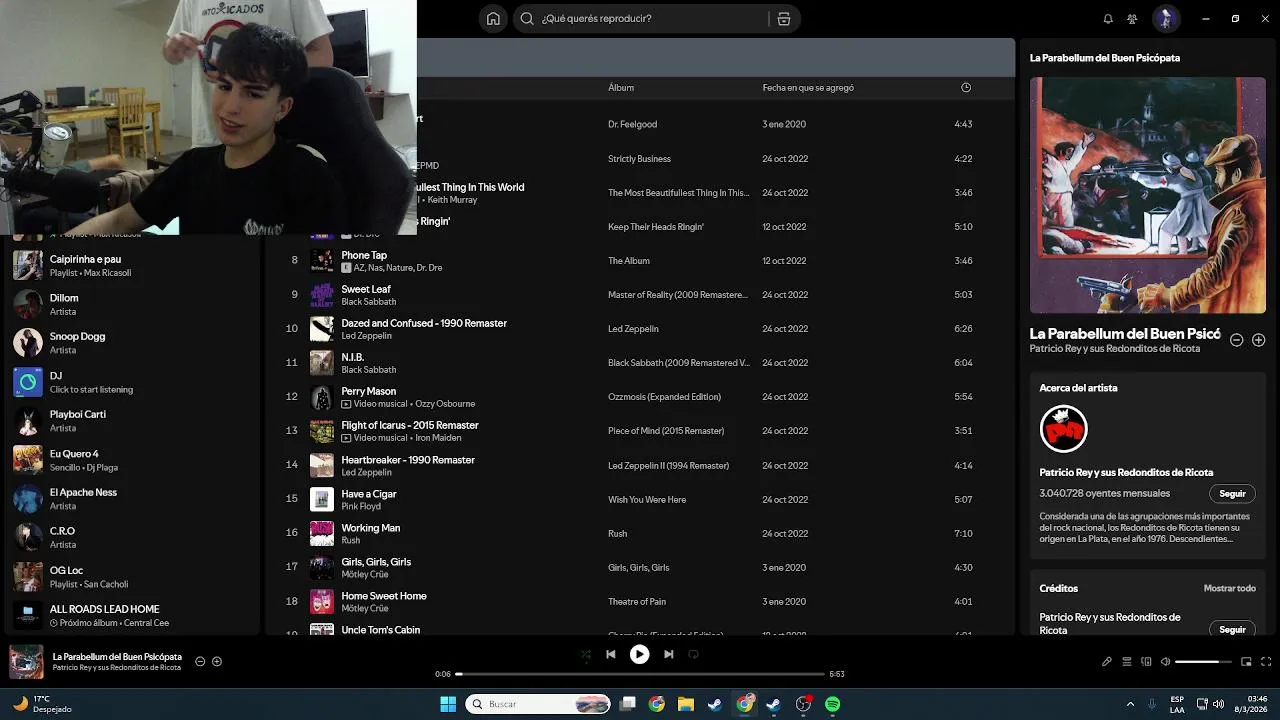The height and width of the screenshot is (720, 1280).
Task: Open C.R.O artist in library
Action: tap(132, 537)
